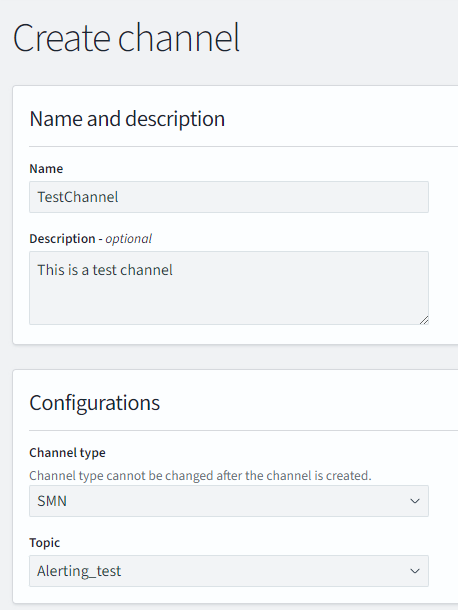Click the Create channel page title
The height and width of the screenshot is (610, 458).
click(126, 38)
